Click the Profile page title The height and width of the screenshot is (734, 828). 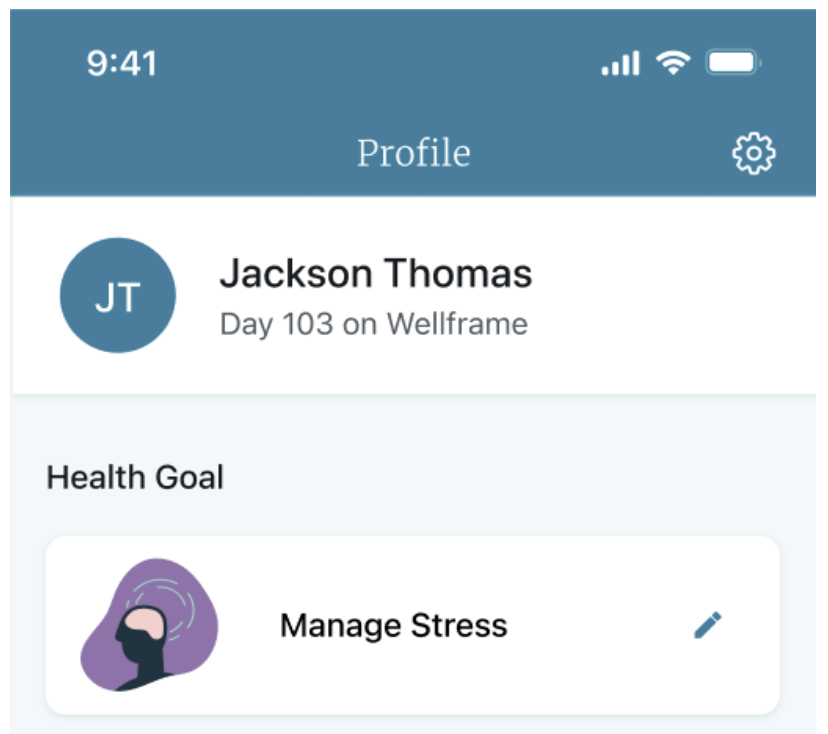tap(413, 153)
